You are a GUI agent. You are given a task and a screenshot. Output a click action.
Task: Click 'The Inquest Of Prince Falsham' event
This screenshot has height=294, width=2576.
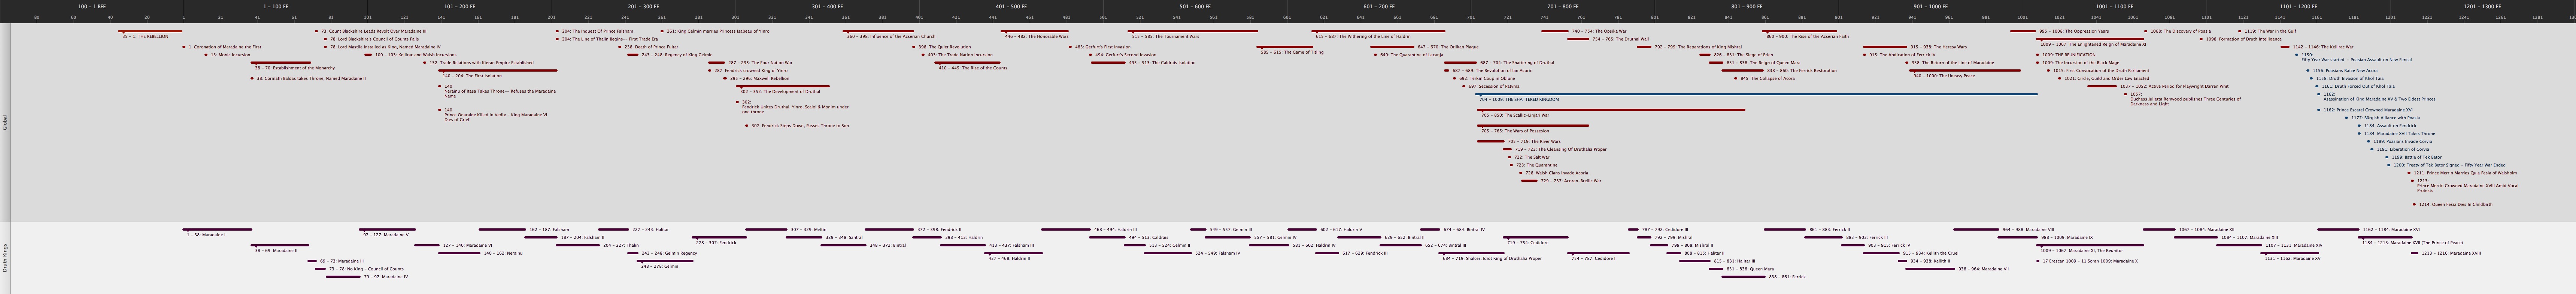point(597,31)
